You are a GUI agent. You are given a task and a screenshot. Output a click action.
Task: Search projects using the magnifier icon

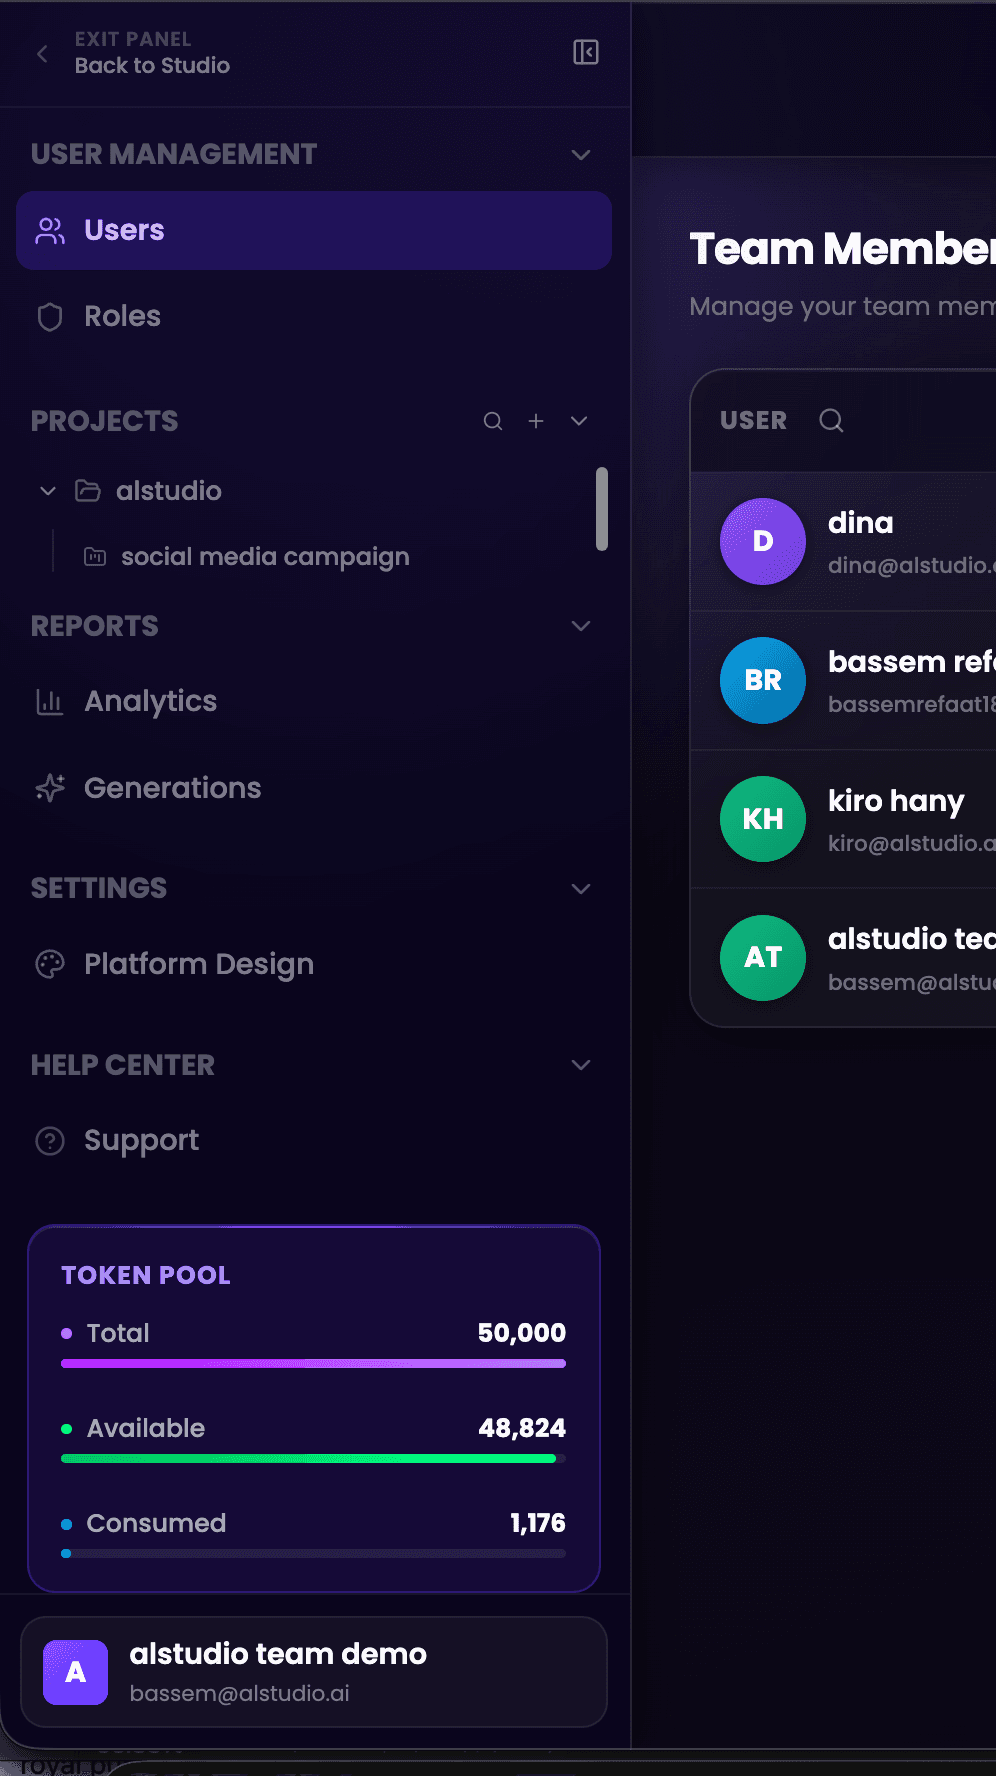493,421
